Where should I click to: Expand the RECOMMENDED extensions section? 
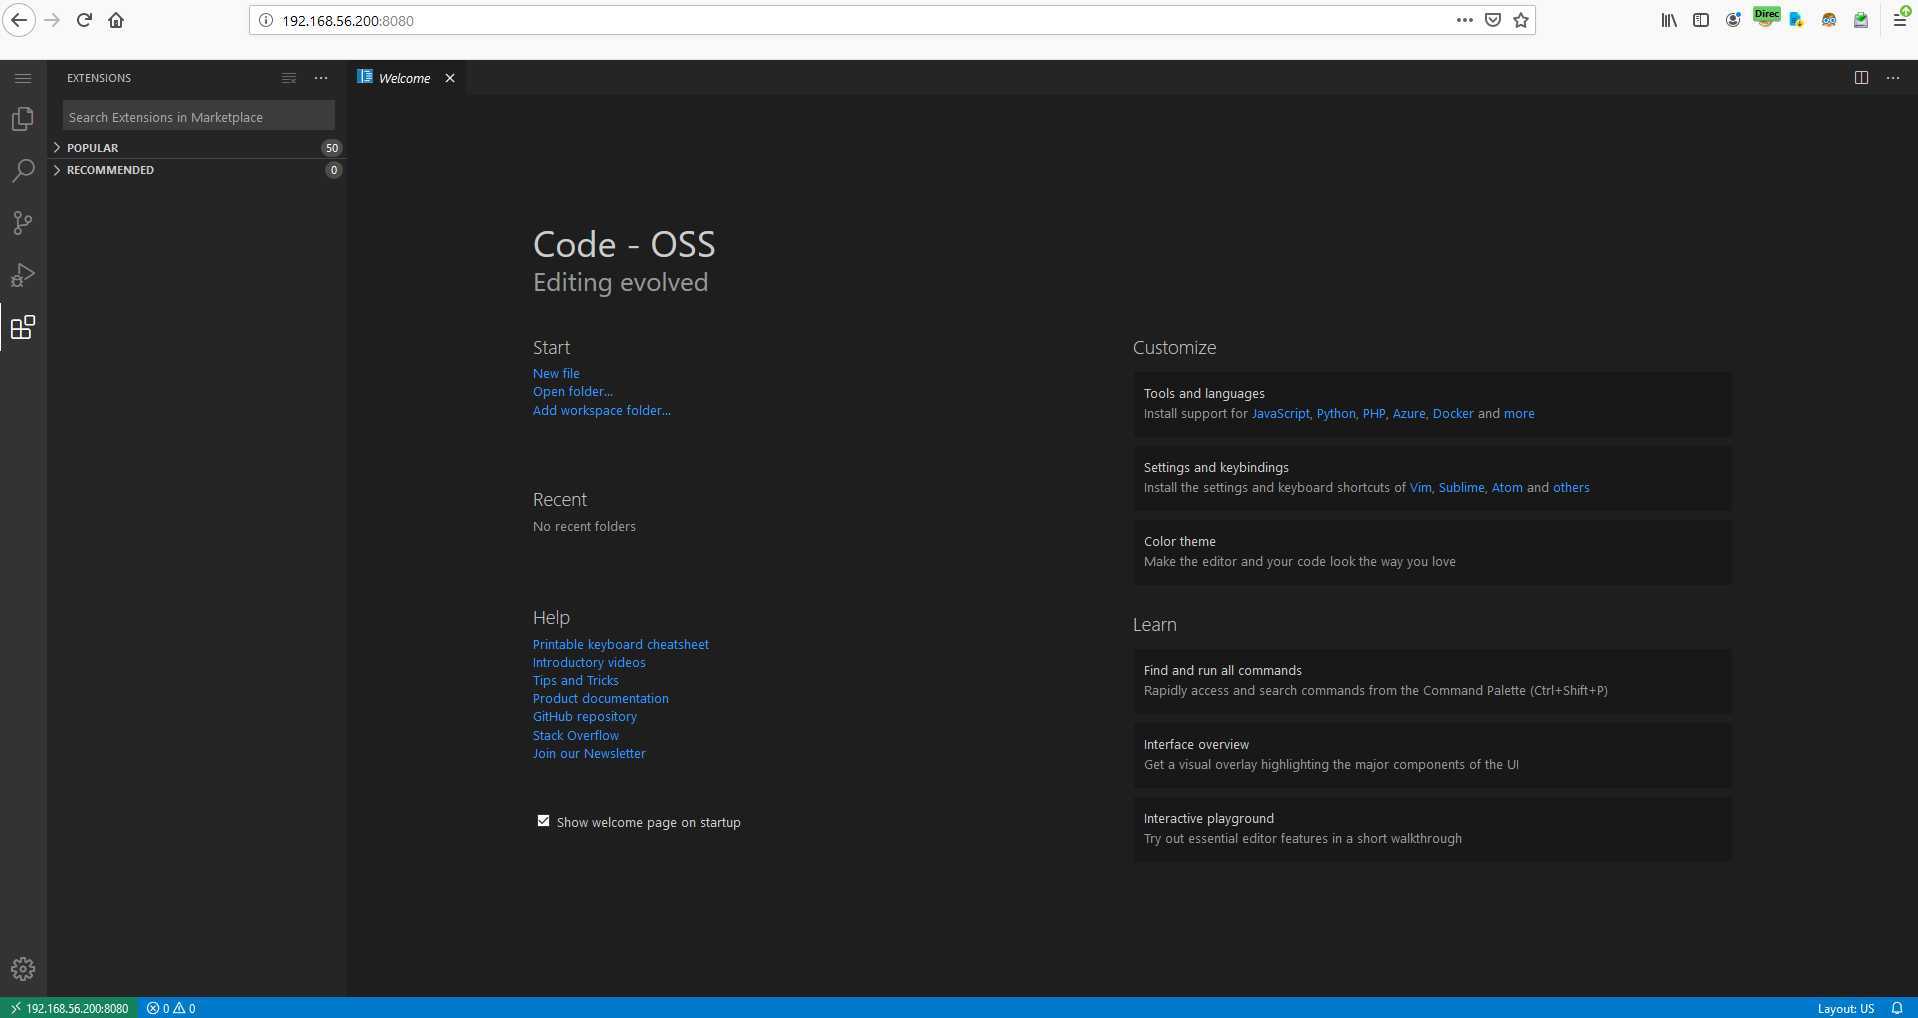pos(197,170)
